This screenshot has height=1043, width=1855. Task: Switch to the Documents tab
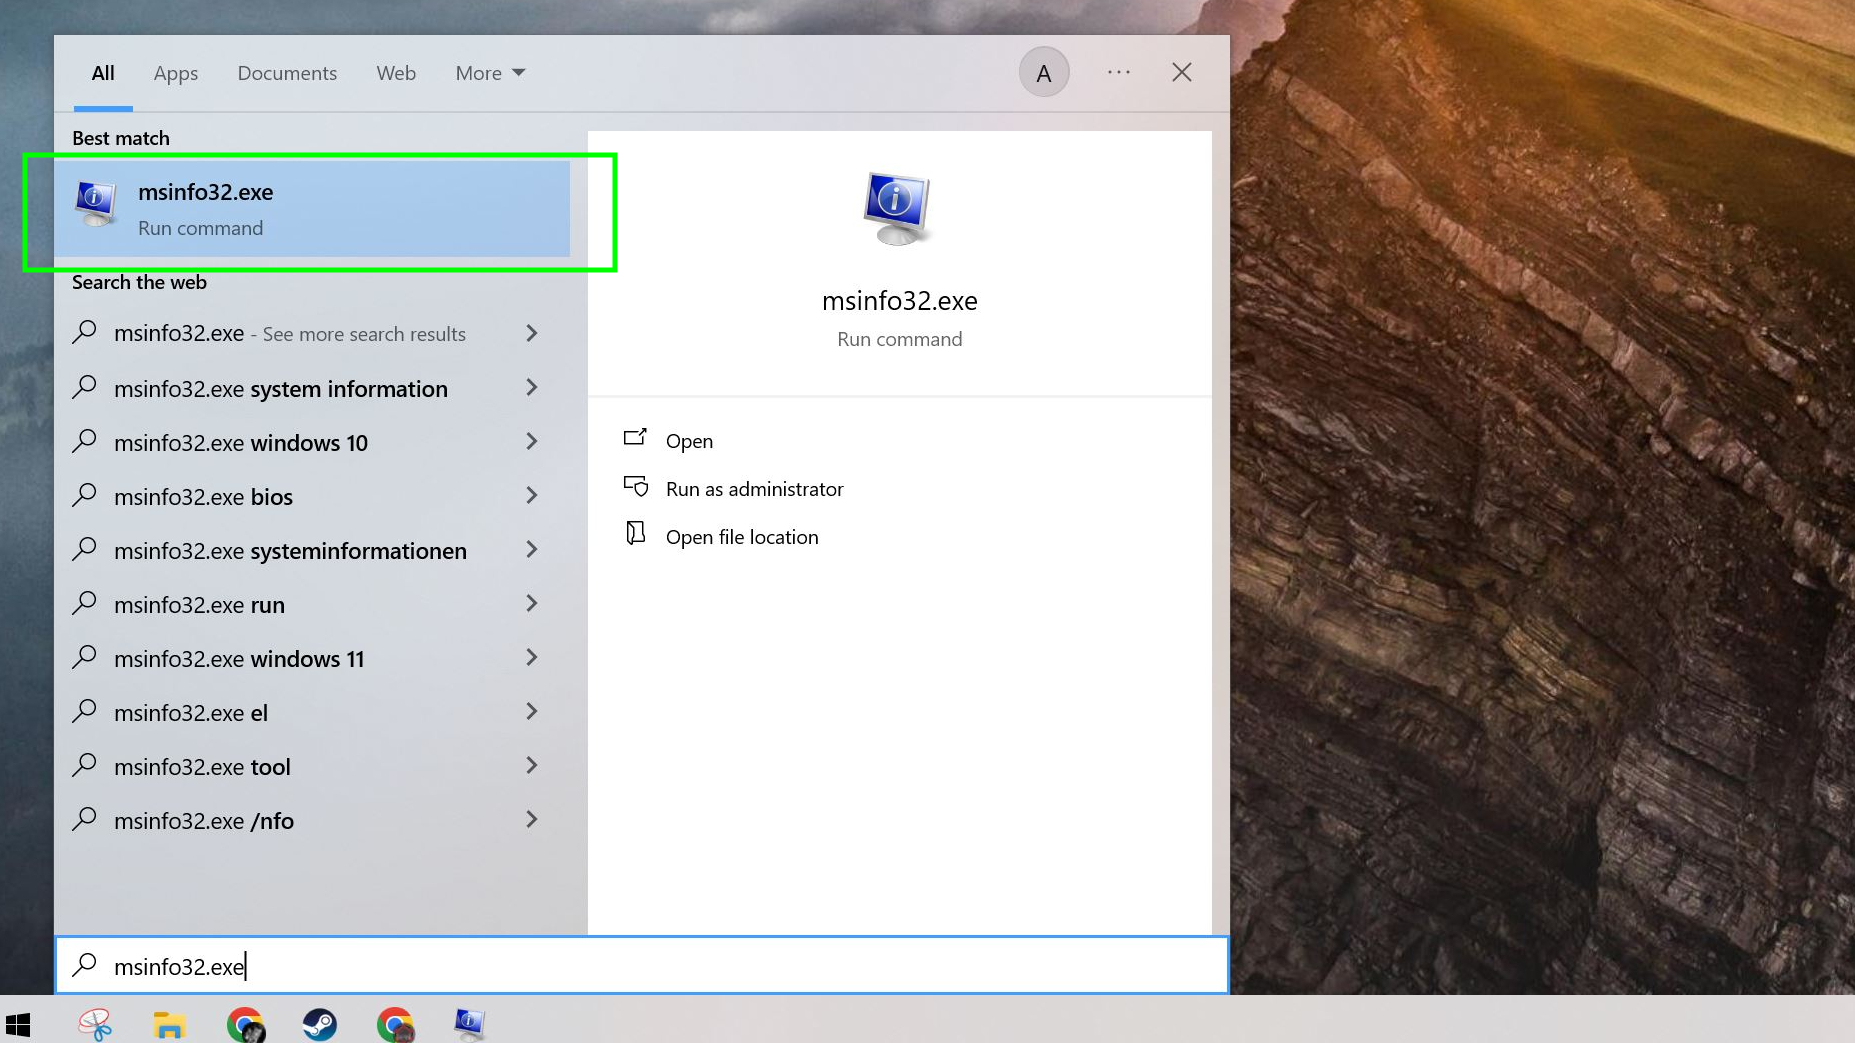(287, 73)
